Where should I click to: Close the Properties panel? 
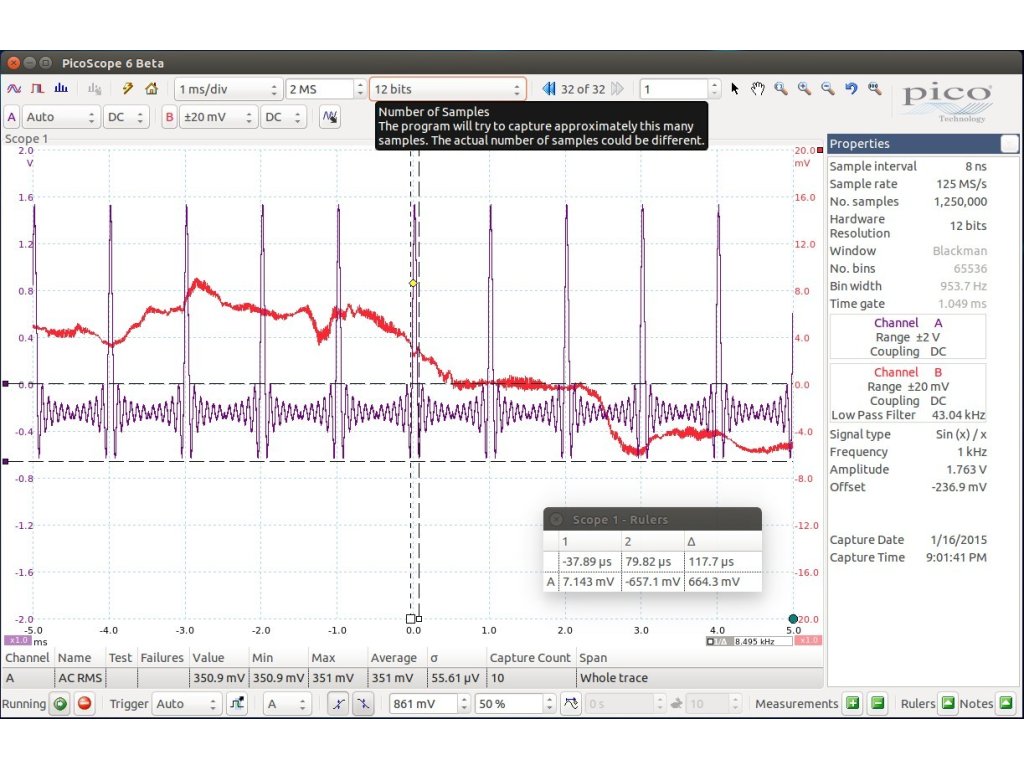(1009, 144)
